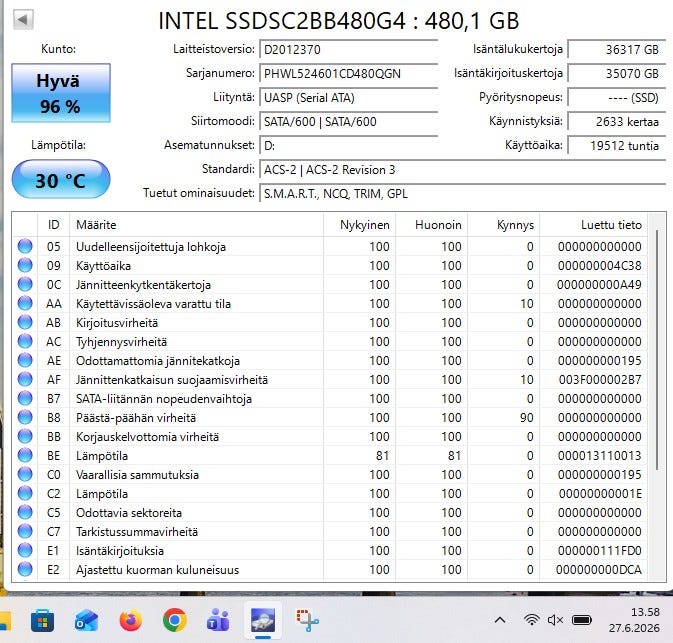673x643 pixels.
Task: Select the status orb of row AC
Action: pos(25,341)
